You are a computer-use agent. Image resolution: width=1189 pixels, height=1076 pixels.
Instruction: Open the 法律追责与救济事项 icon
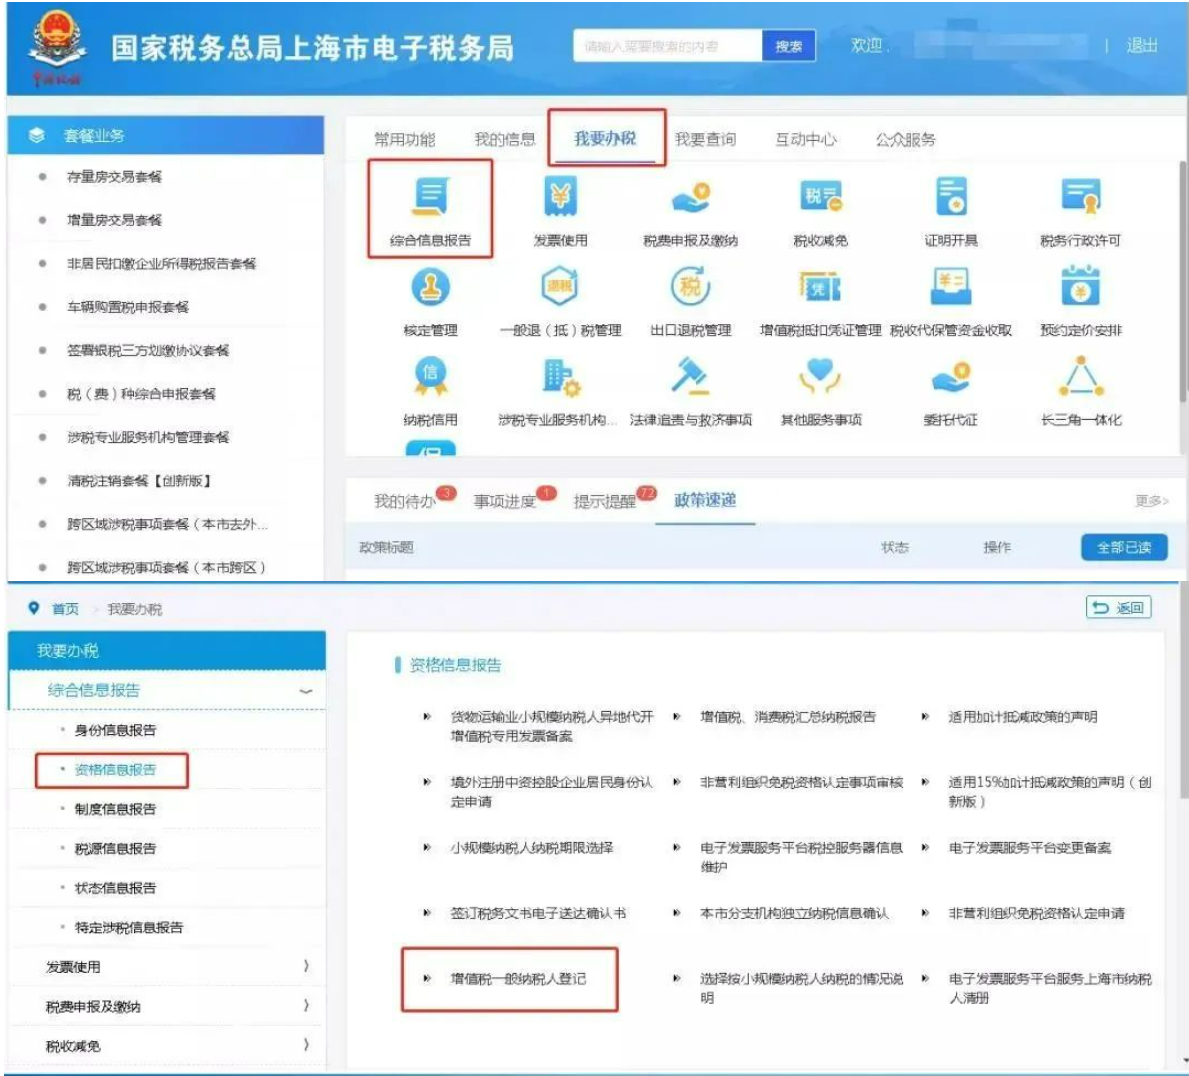(x=691, y=376)
